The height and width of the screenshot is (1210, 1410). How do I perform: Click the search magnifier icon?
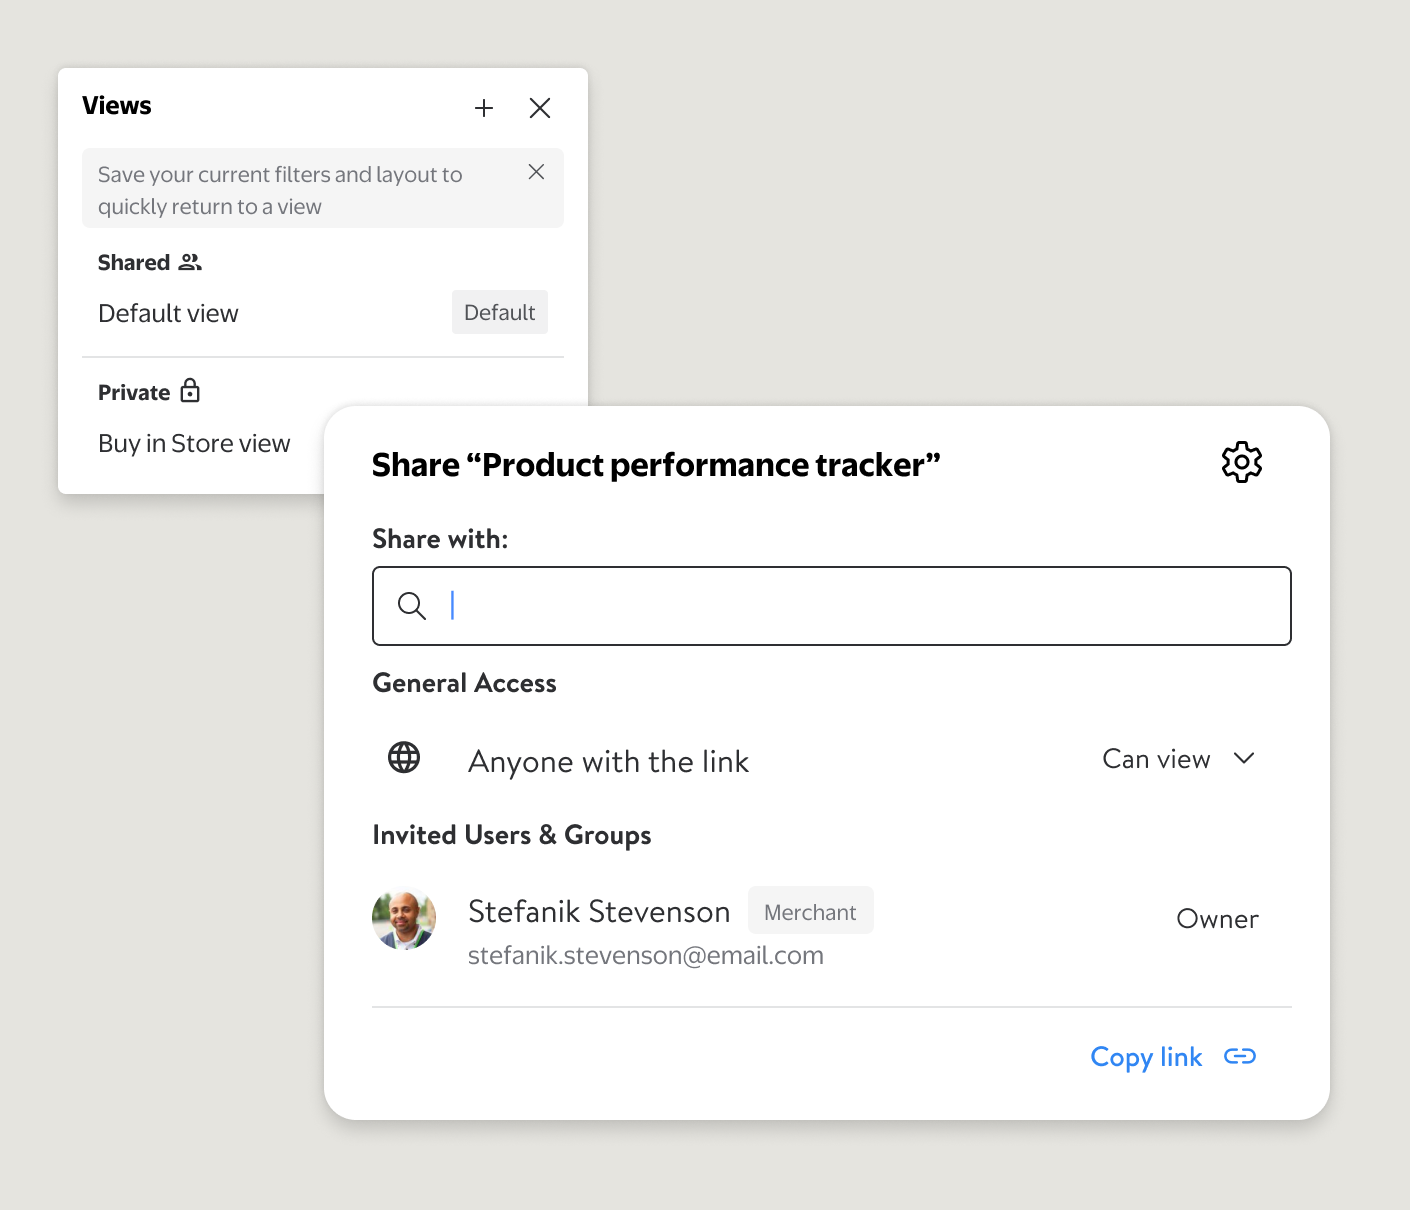pyautogui.click(x=412, y=605)
